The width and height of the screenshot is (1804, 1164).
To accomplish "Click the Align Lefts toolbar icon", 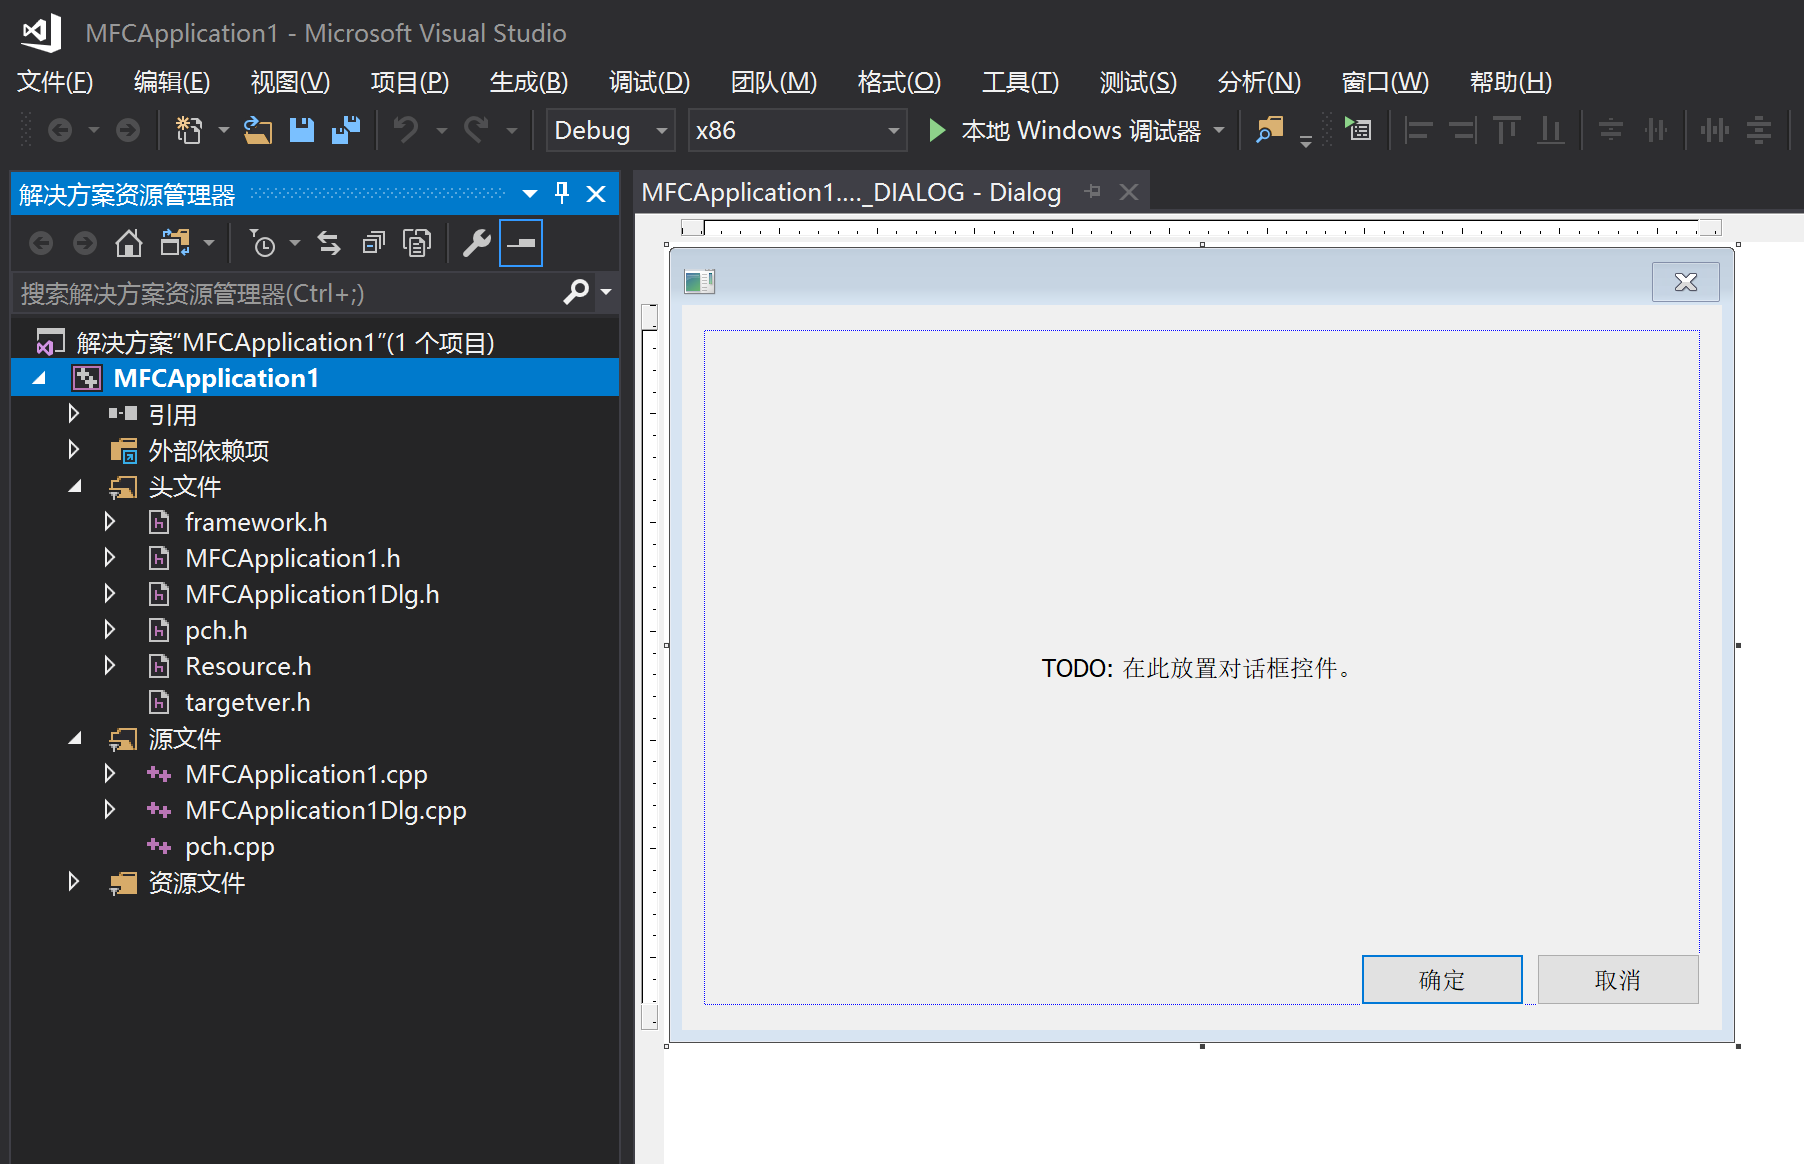I will click(x=1418, y=130).
